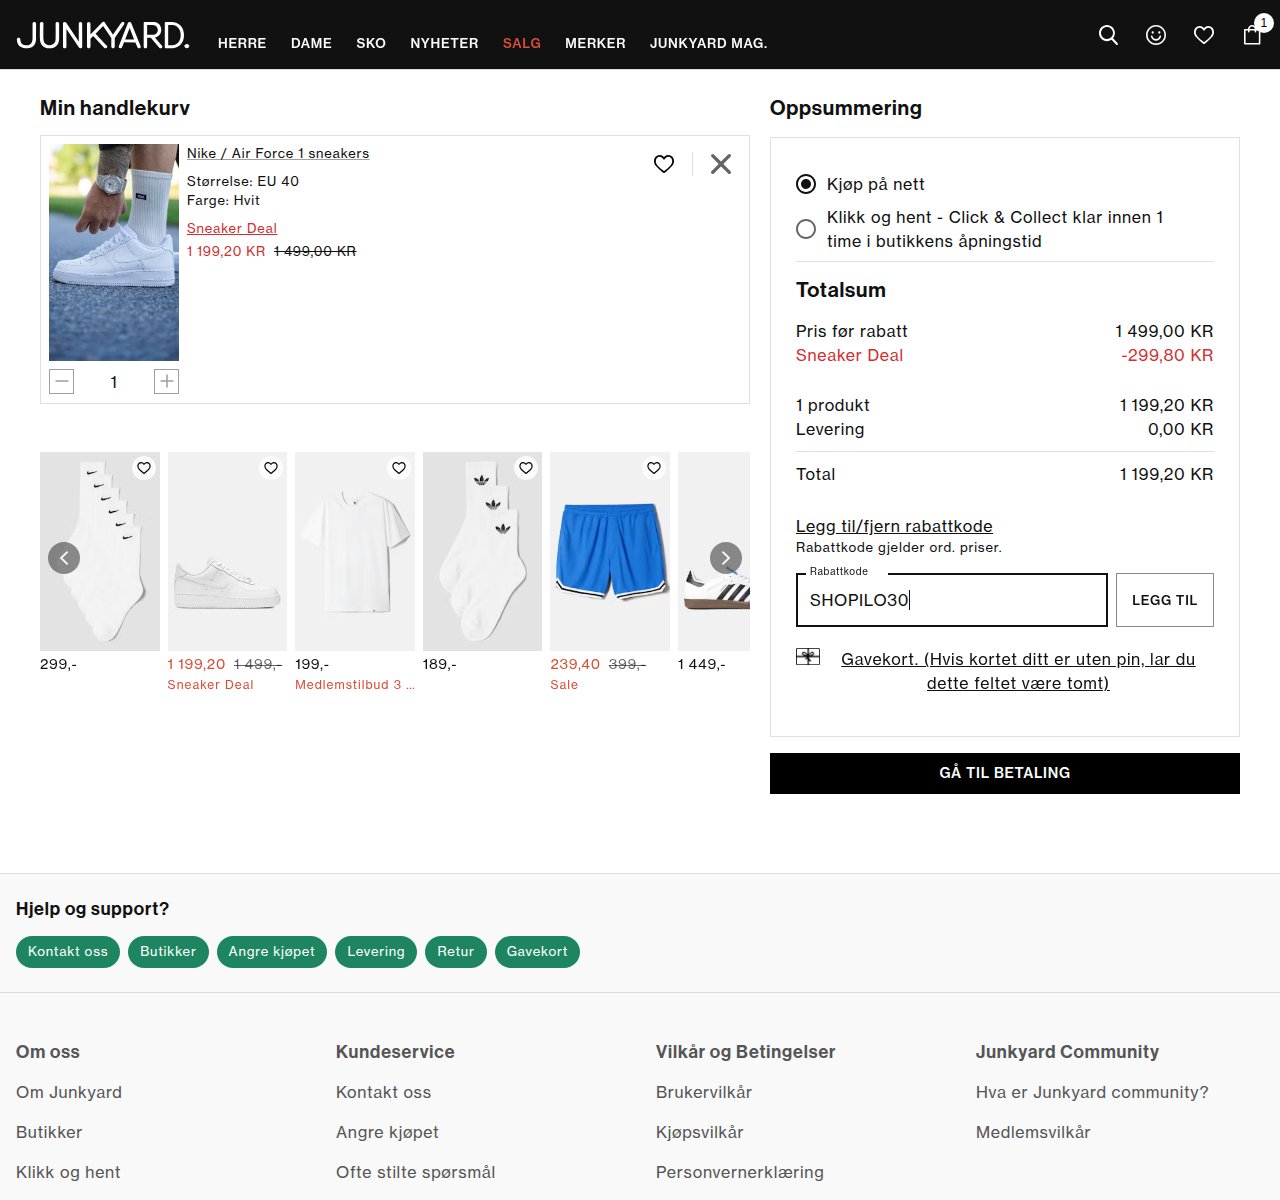Click the gift card icon
The image size is (1280, 1200).
click(808, 657)
